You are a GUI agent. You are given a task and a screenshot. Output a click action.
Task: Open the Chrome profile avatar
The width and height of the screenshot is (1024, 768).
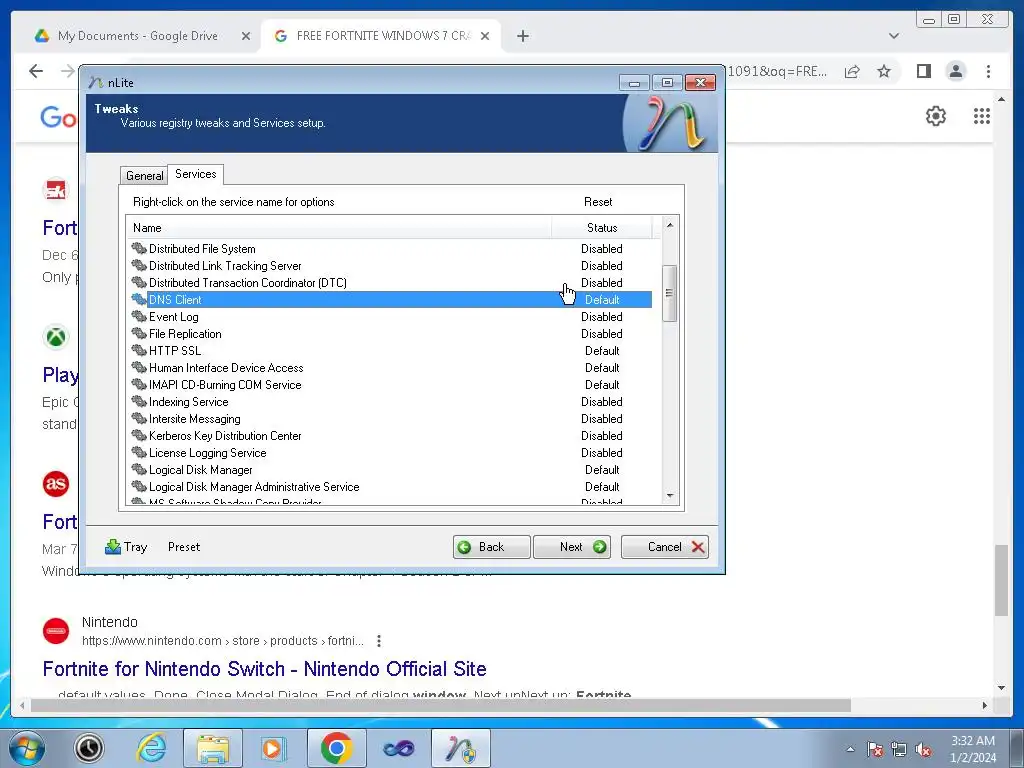(x=955, y=71)
